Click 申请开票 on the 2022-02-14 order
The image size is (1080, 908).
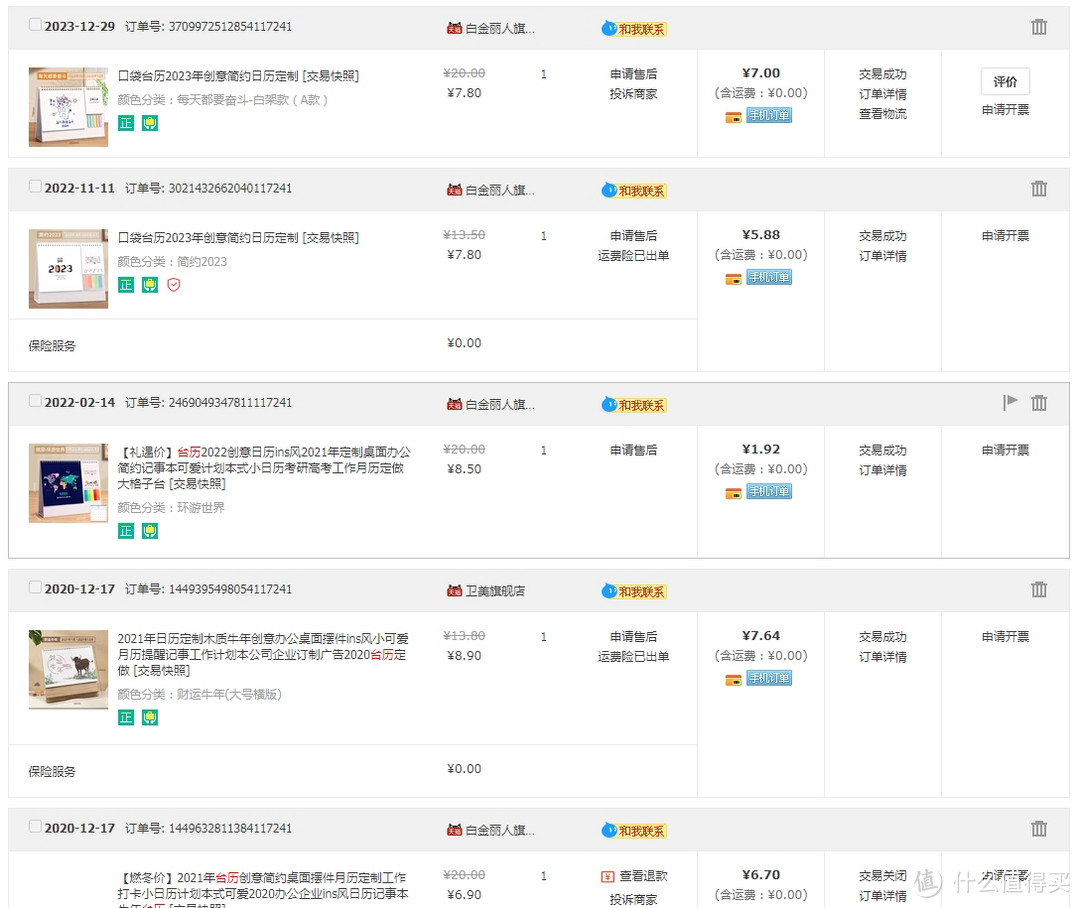tap(1005, 450)
